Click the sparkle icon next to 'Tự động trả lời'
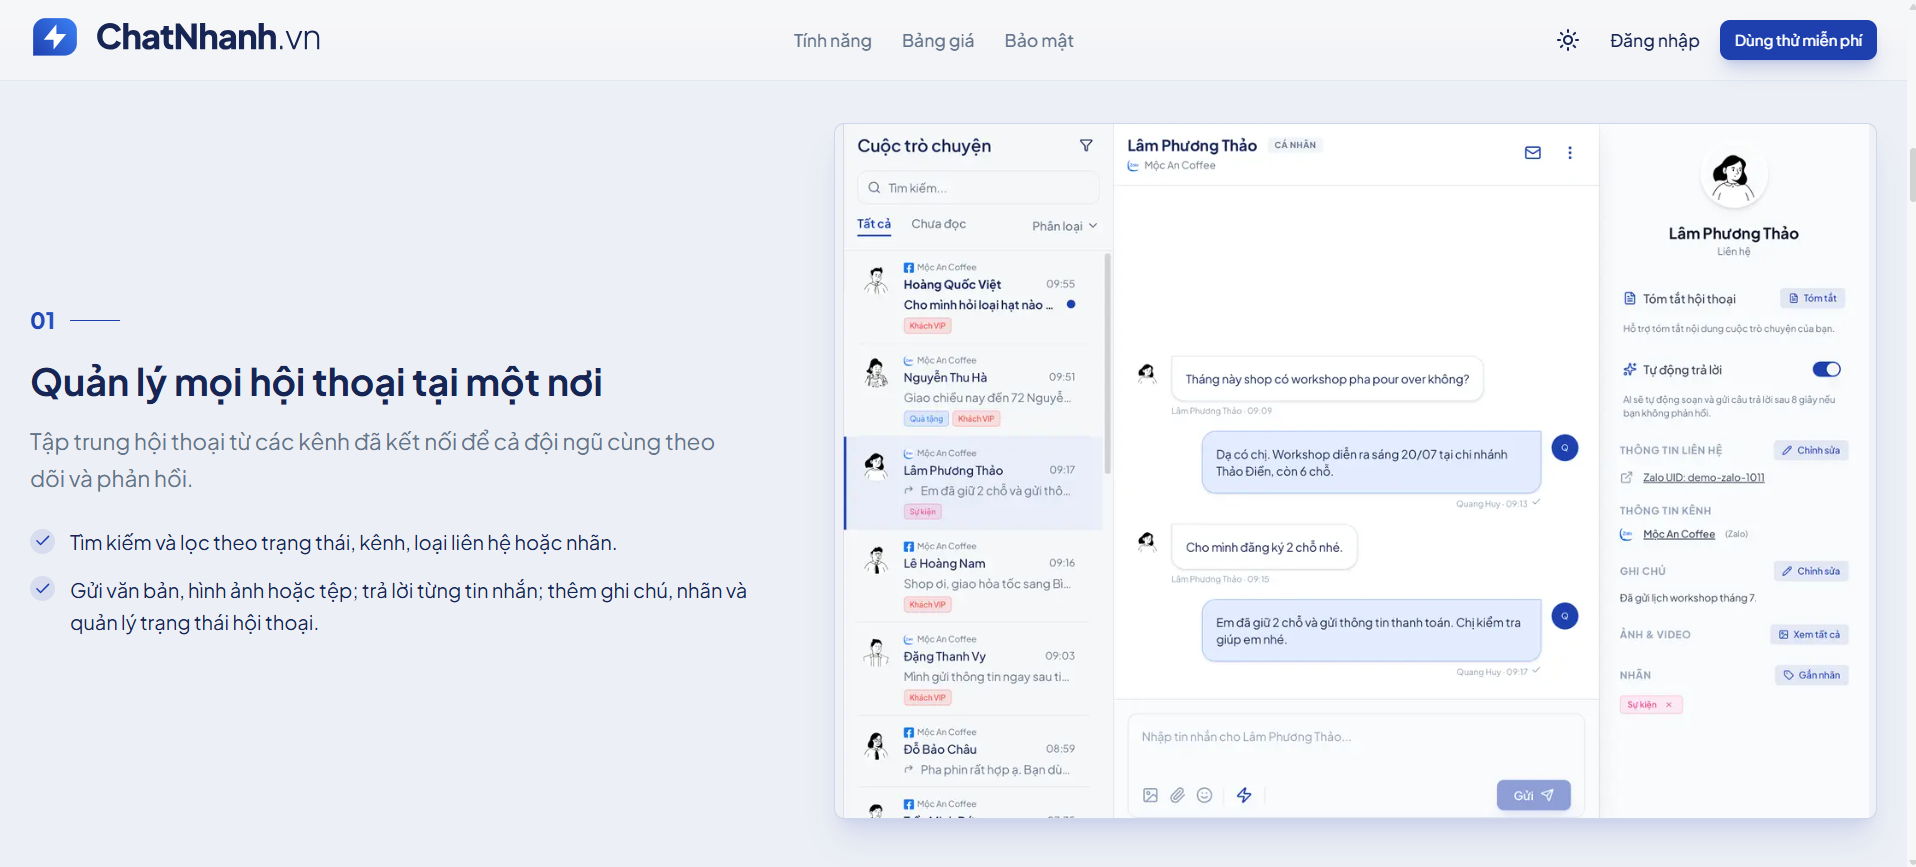 tap(1630, 370)
